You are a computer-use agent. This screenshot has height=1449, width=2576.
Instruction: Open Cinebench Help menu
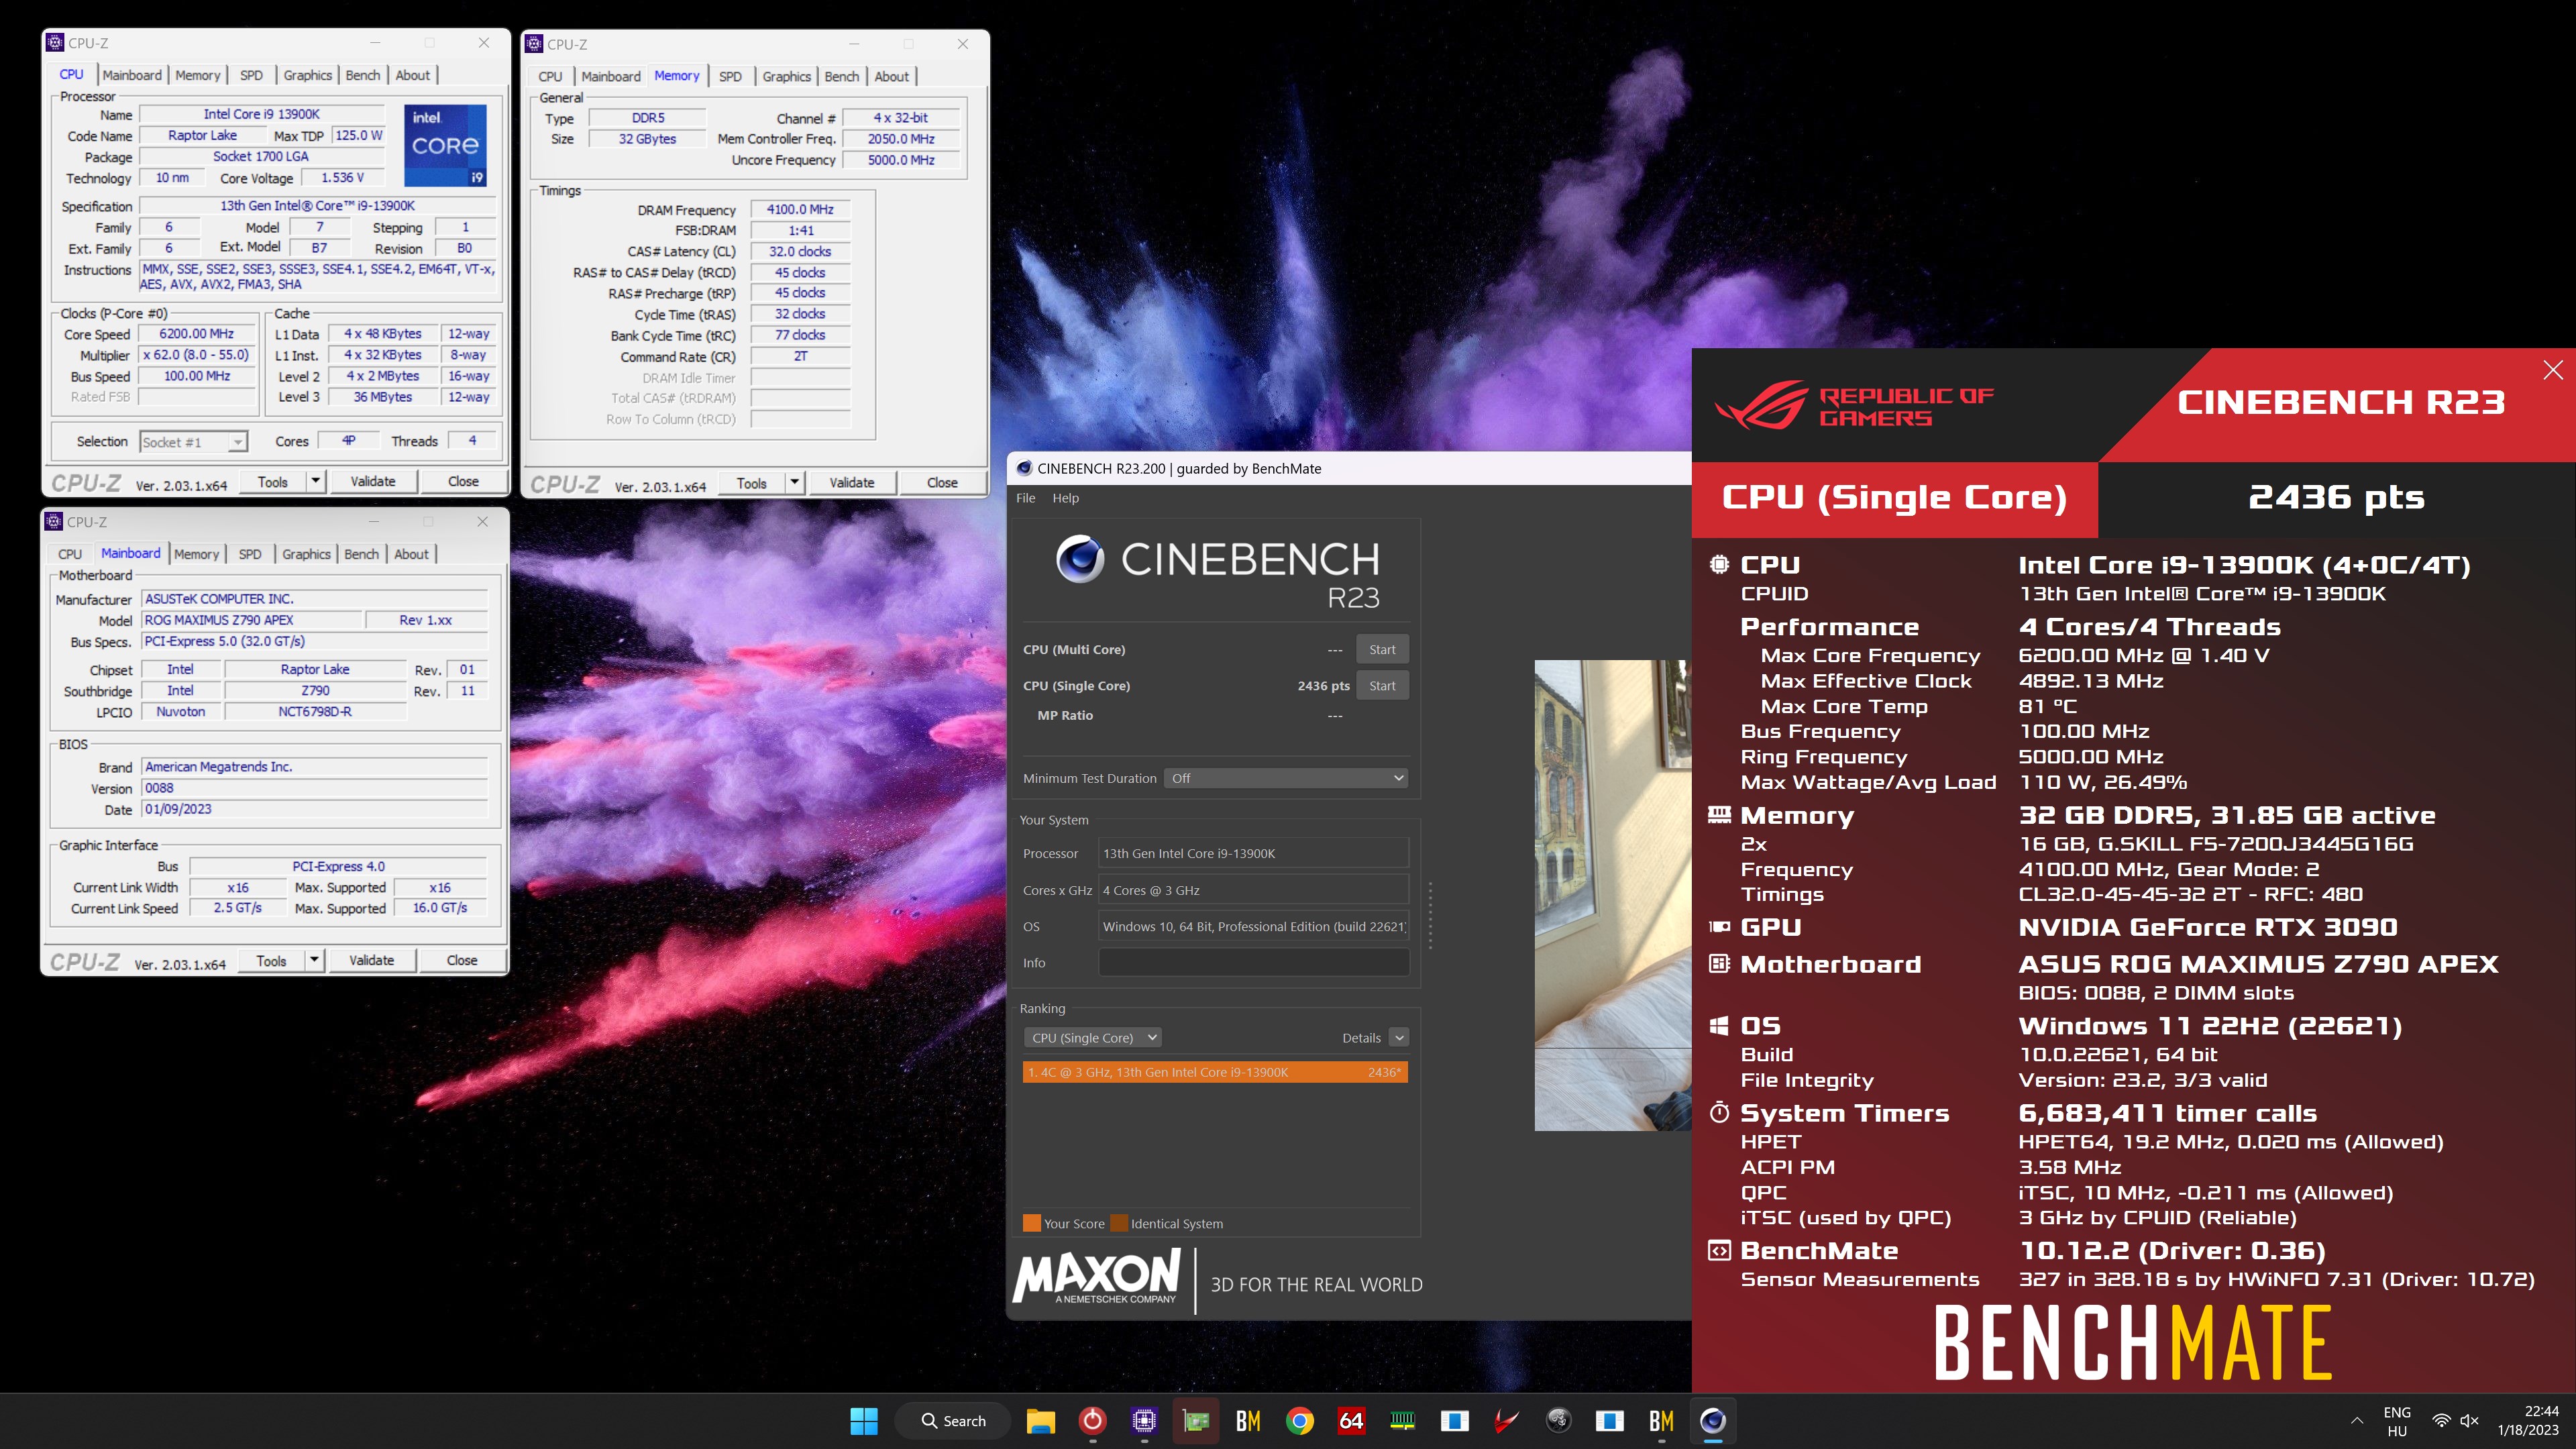tap(1065, 498)
